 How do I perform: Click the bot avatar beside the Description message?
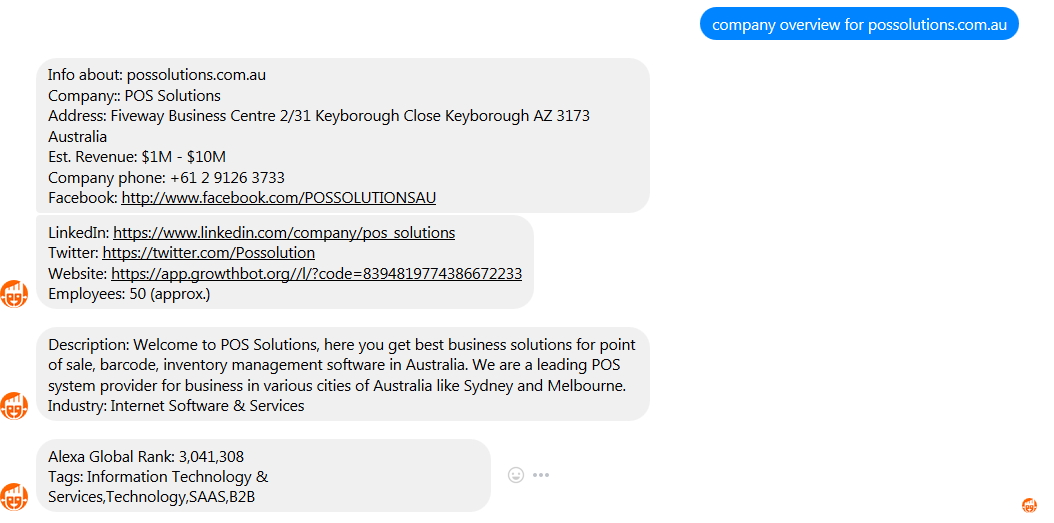(x=13, y=406)
